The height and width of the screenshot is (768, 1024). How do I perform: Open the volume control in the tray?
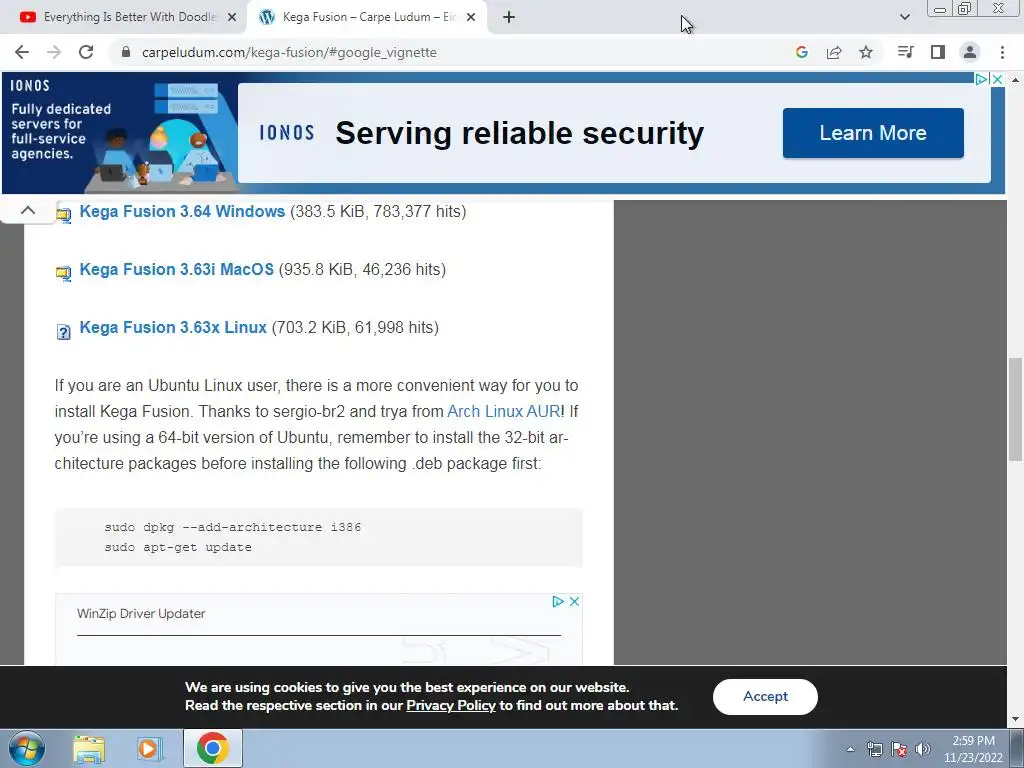point(923,749)
